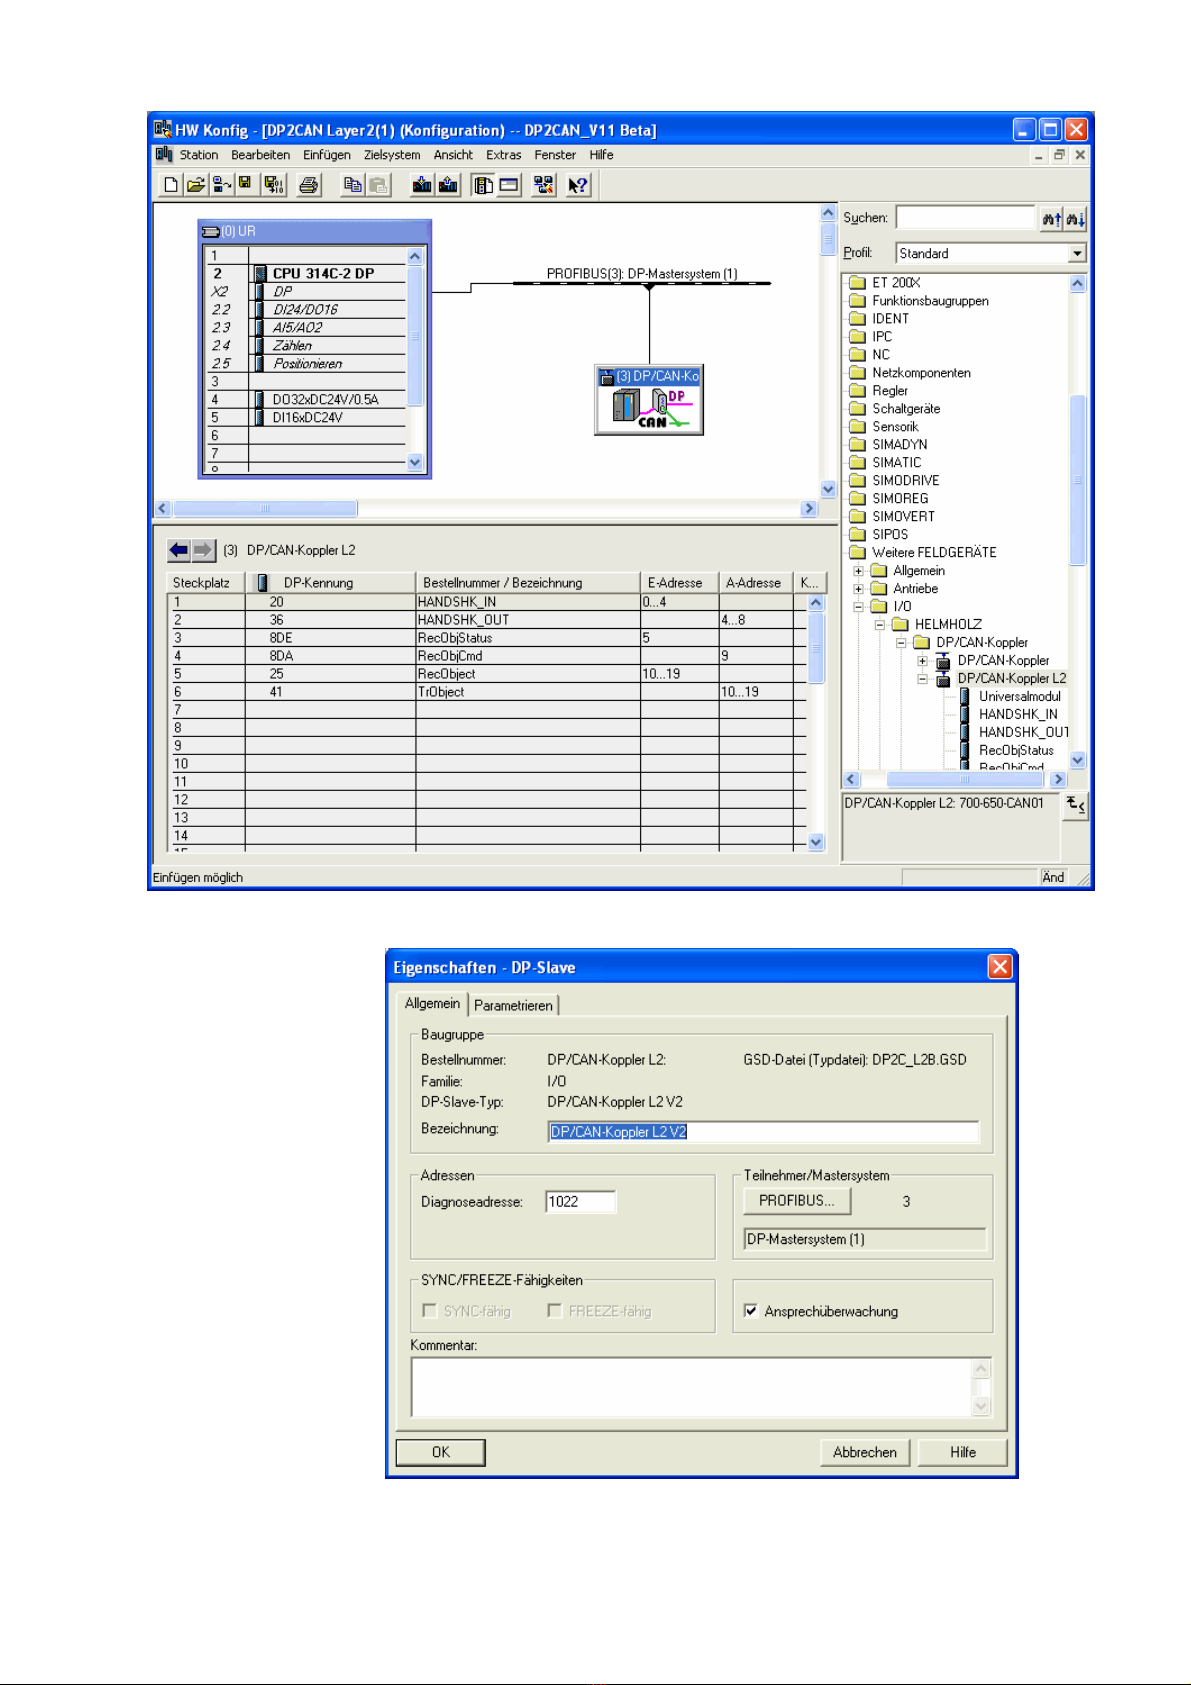Click the Suchen search input field
The height and width of the screenshot is (1685, 1191).
pos(965,218)
